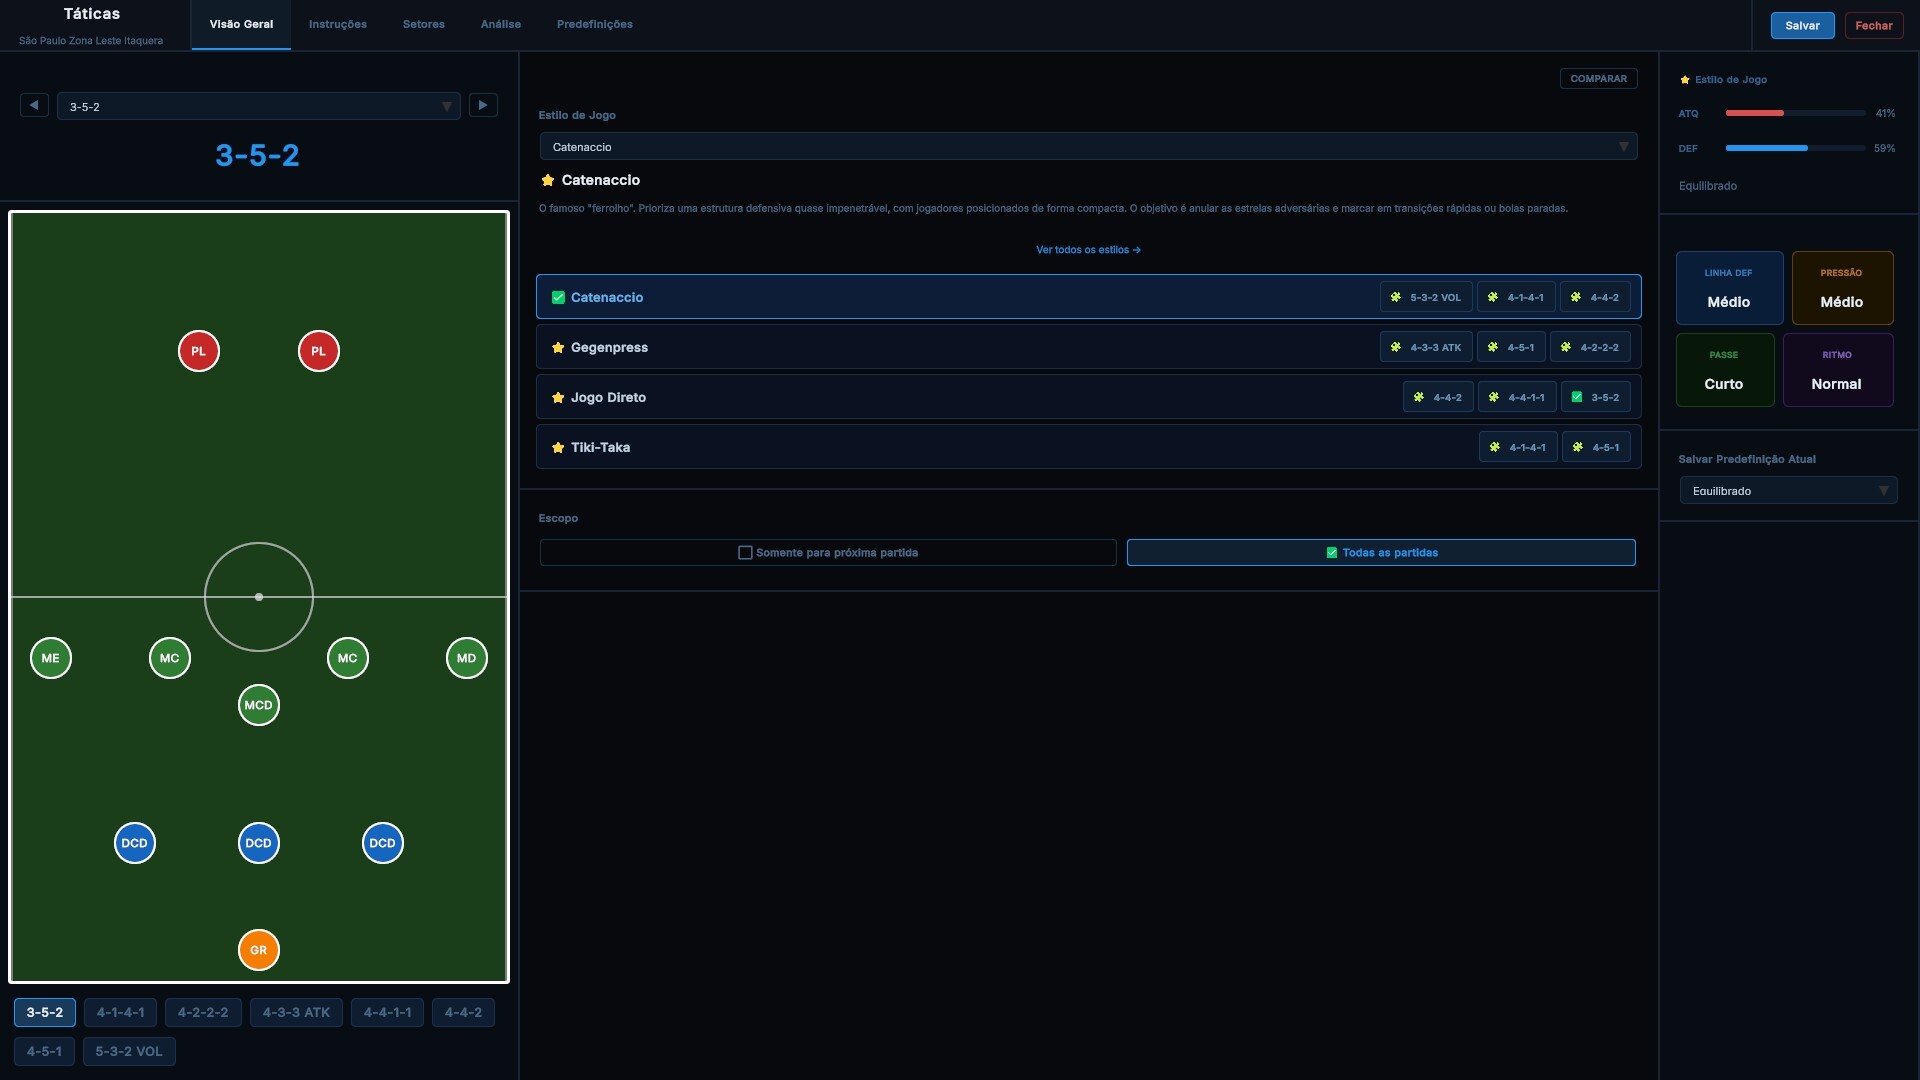This screenshot has height=1080, width=1920.
Task: Choose 4-3-3 ATK chip in Gegenpress row
Action: pos(1426,347)
